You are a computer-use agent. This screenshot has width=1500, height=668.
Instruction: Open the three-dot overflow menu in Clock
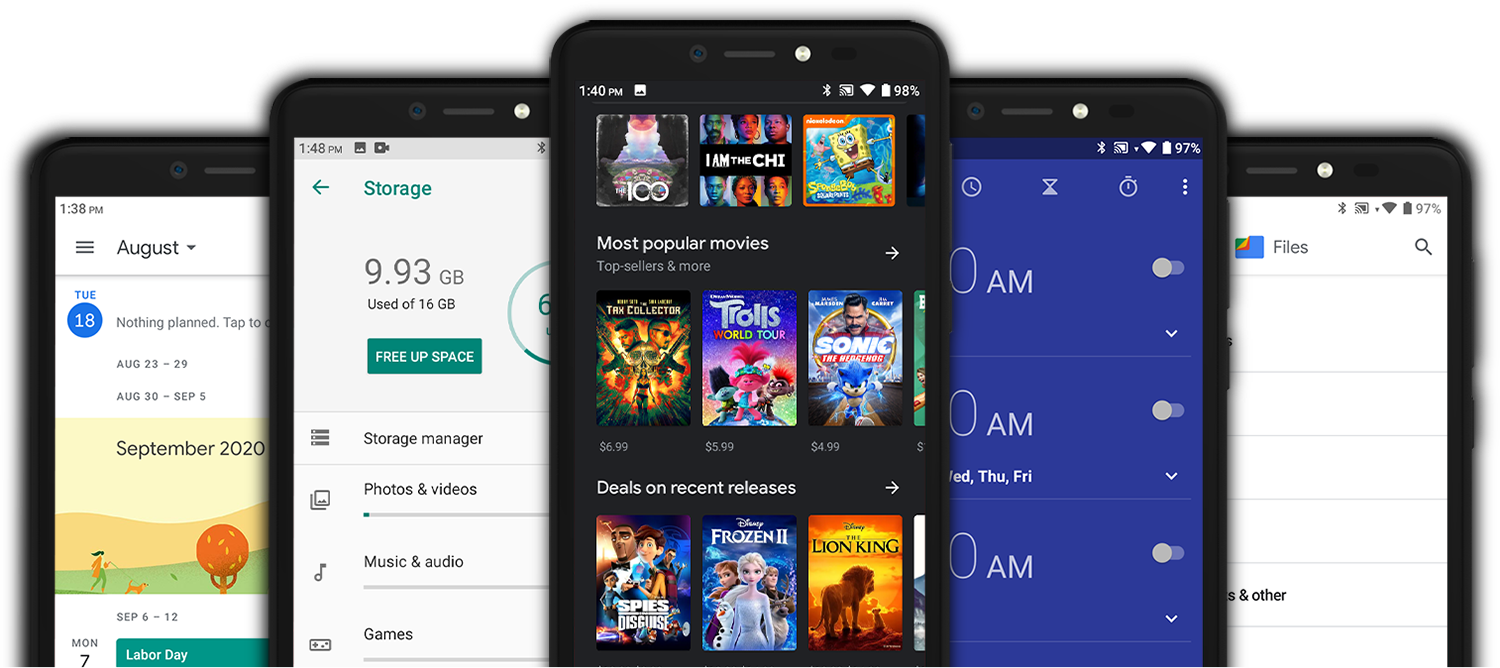point(1185,187)
